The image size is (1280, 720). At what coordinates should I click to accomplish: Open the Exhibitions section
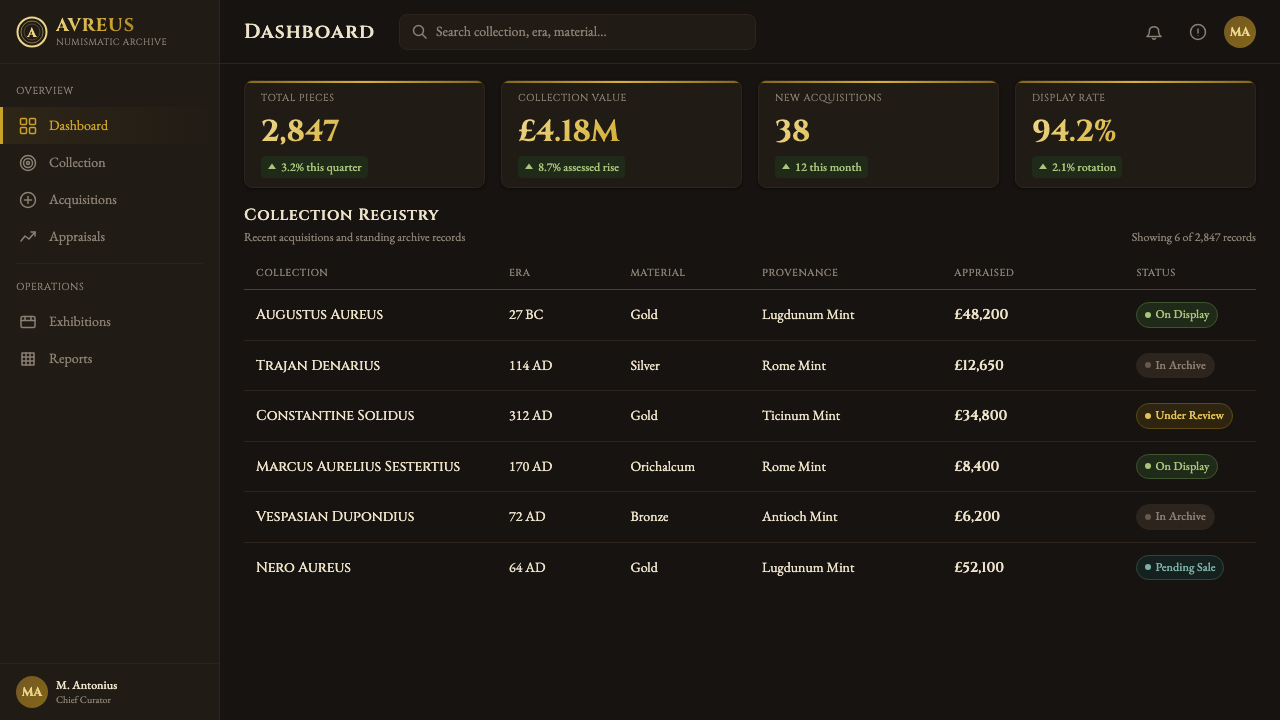point(110,322)
